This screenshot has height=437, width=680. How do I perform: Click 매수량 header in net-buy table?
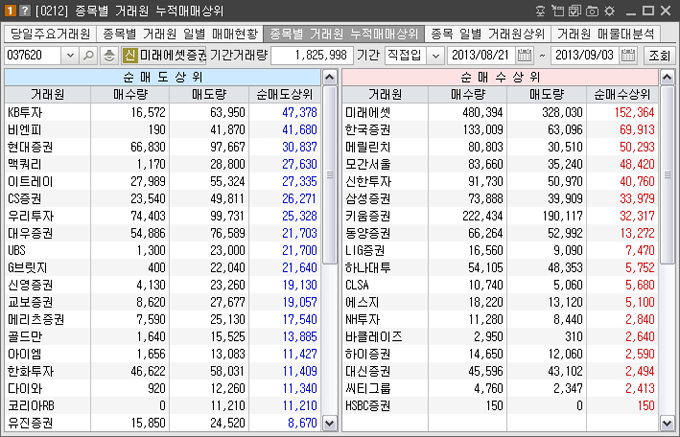[468, 95]
